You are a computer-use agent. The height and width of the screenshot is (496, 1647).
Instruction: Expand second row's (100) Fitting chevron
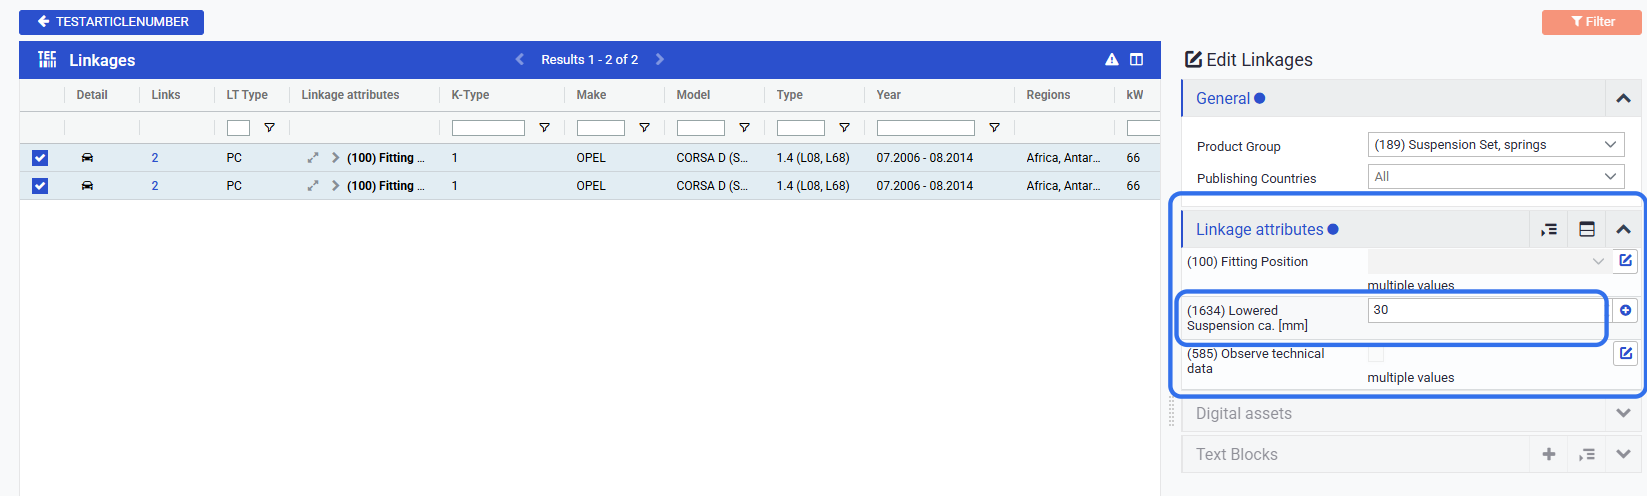(335, 186)
